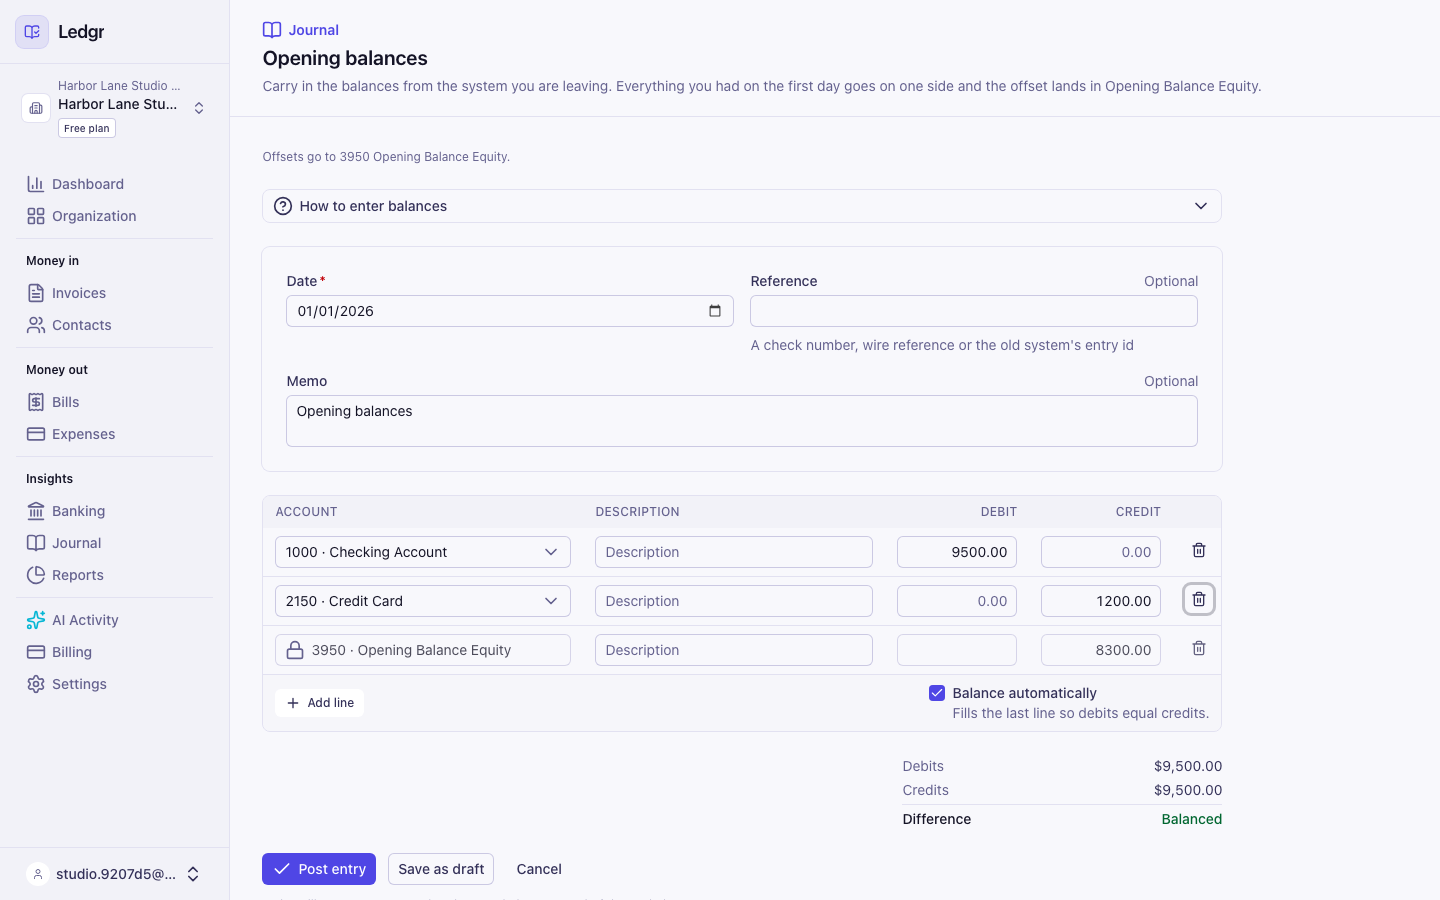
Task: Click the 9500.00 debit field
Action: [x=957, y=552]
